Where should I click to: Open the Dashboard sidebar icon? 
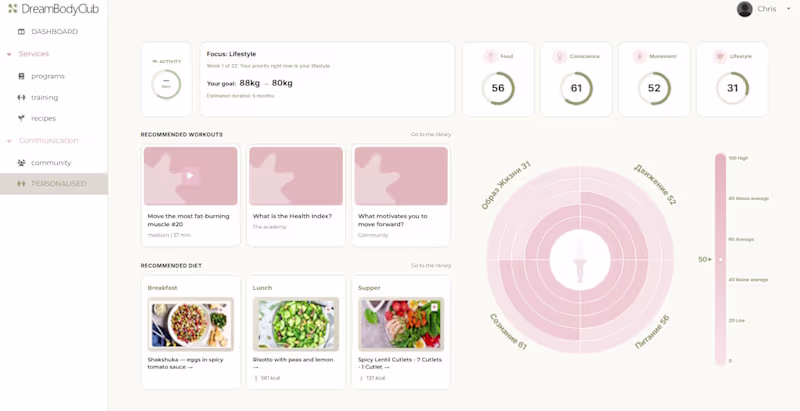(21, 32)
